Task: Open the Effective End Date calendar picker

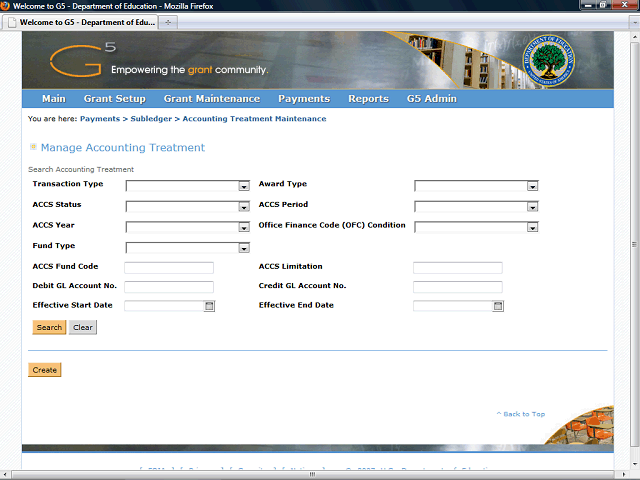Action: (x=498, y=306)
